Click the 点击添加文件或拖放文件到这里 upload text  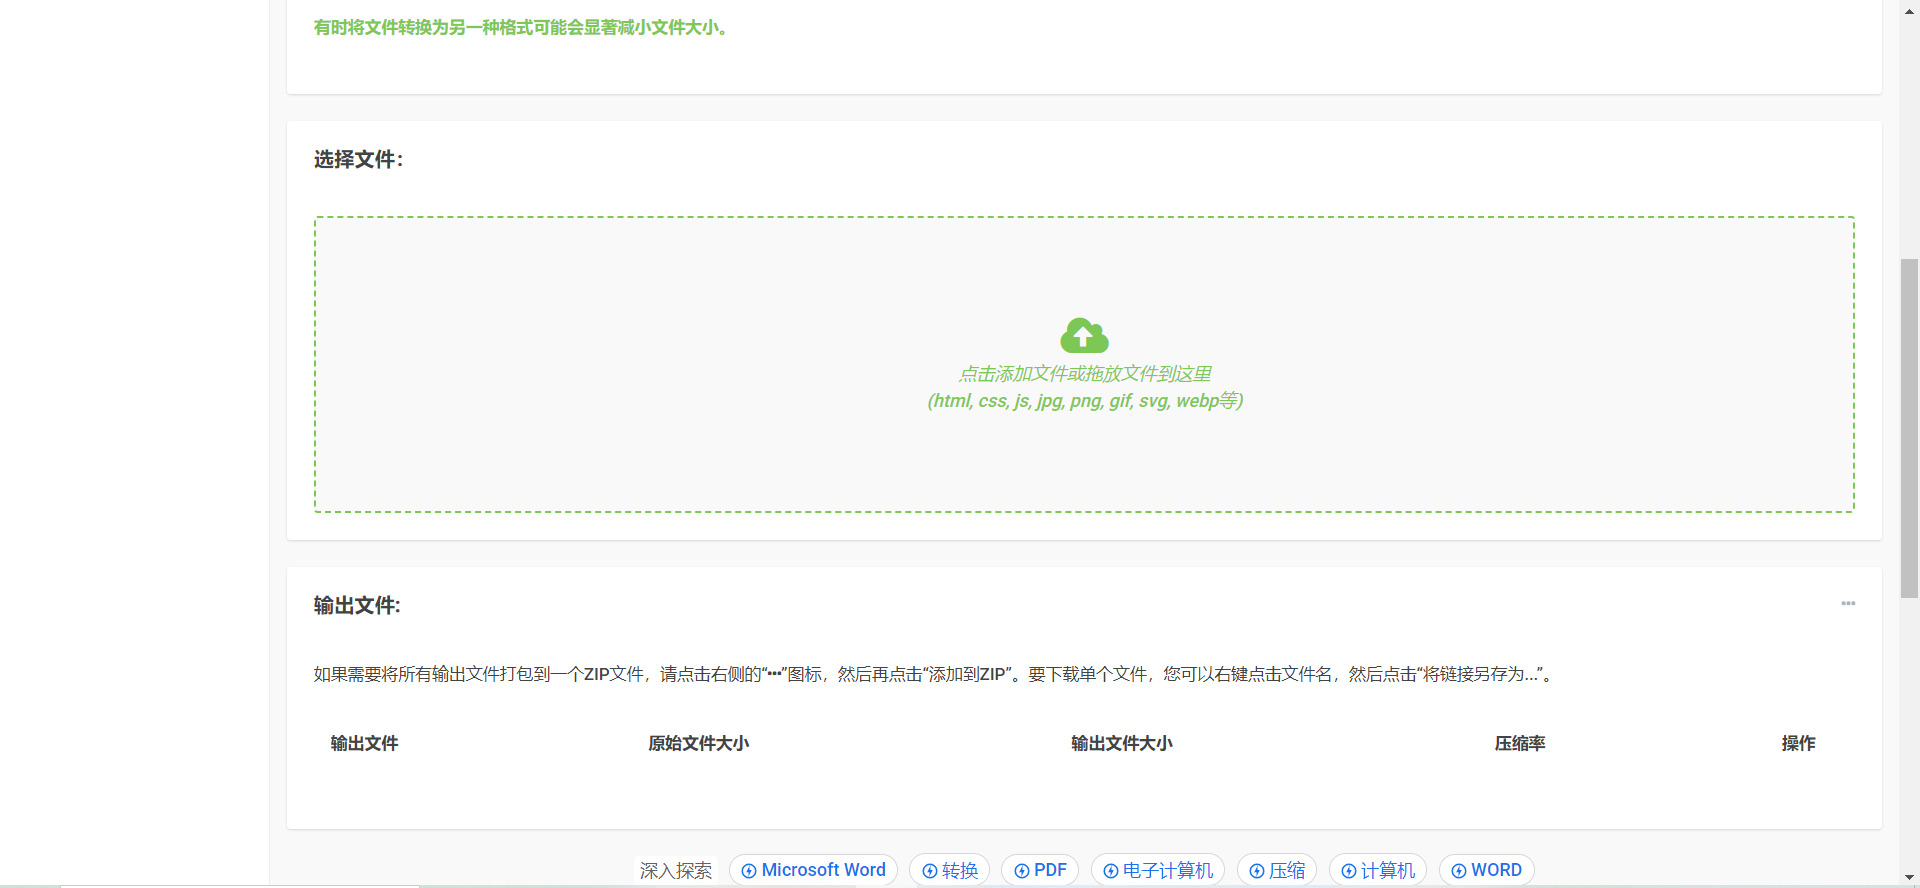(x=1084, y=374)
